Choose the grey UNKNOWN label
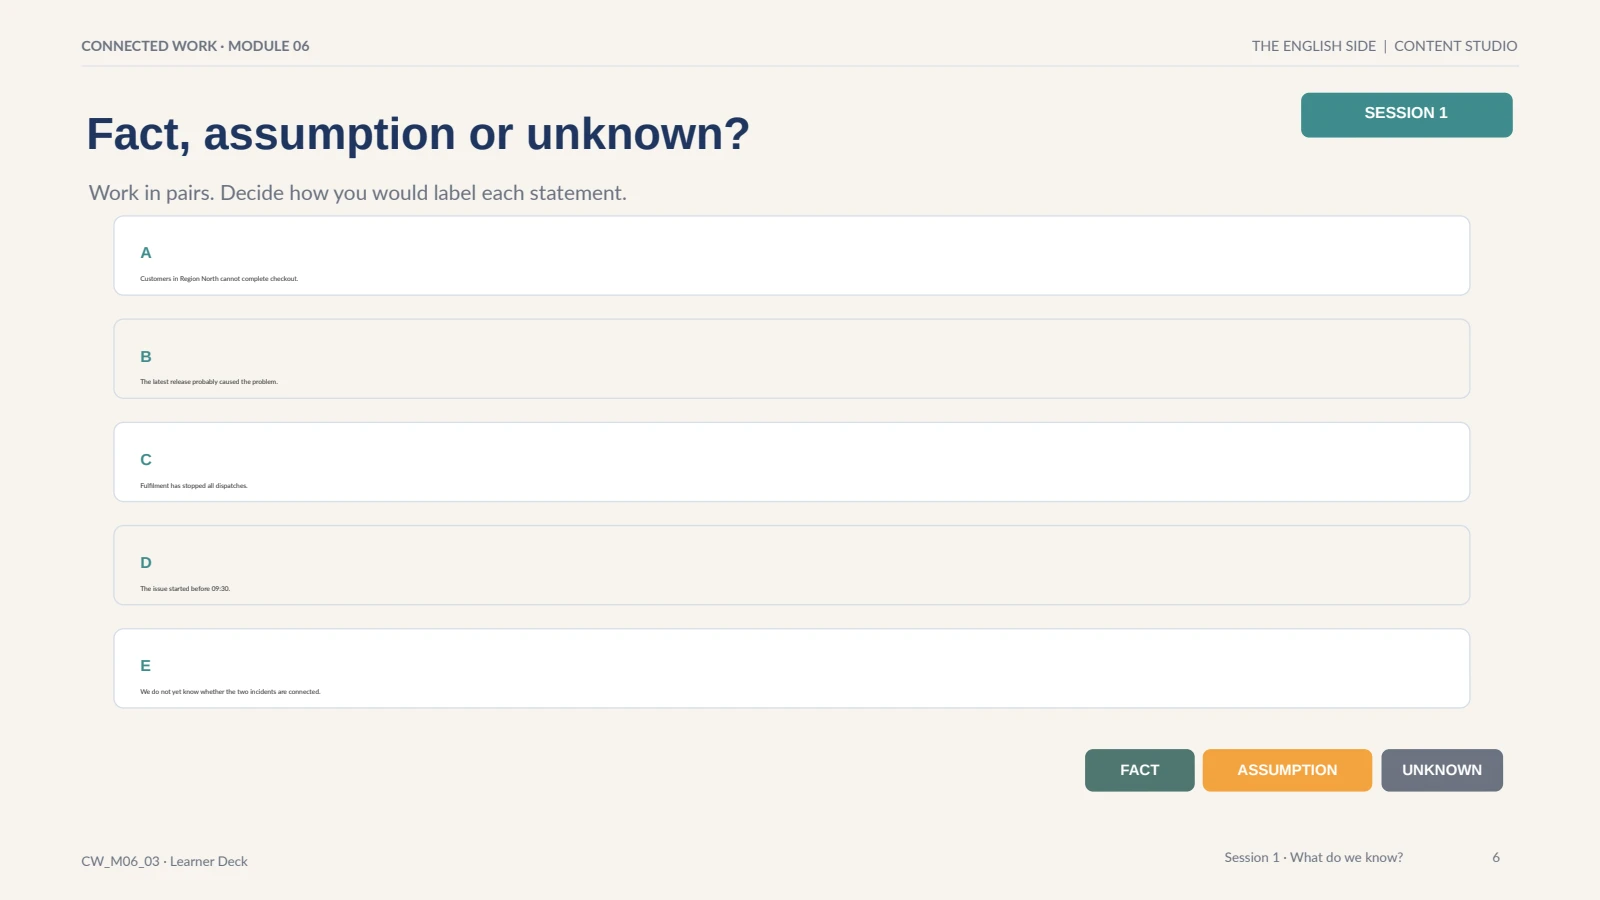 [x=1442, y=770]
